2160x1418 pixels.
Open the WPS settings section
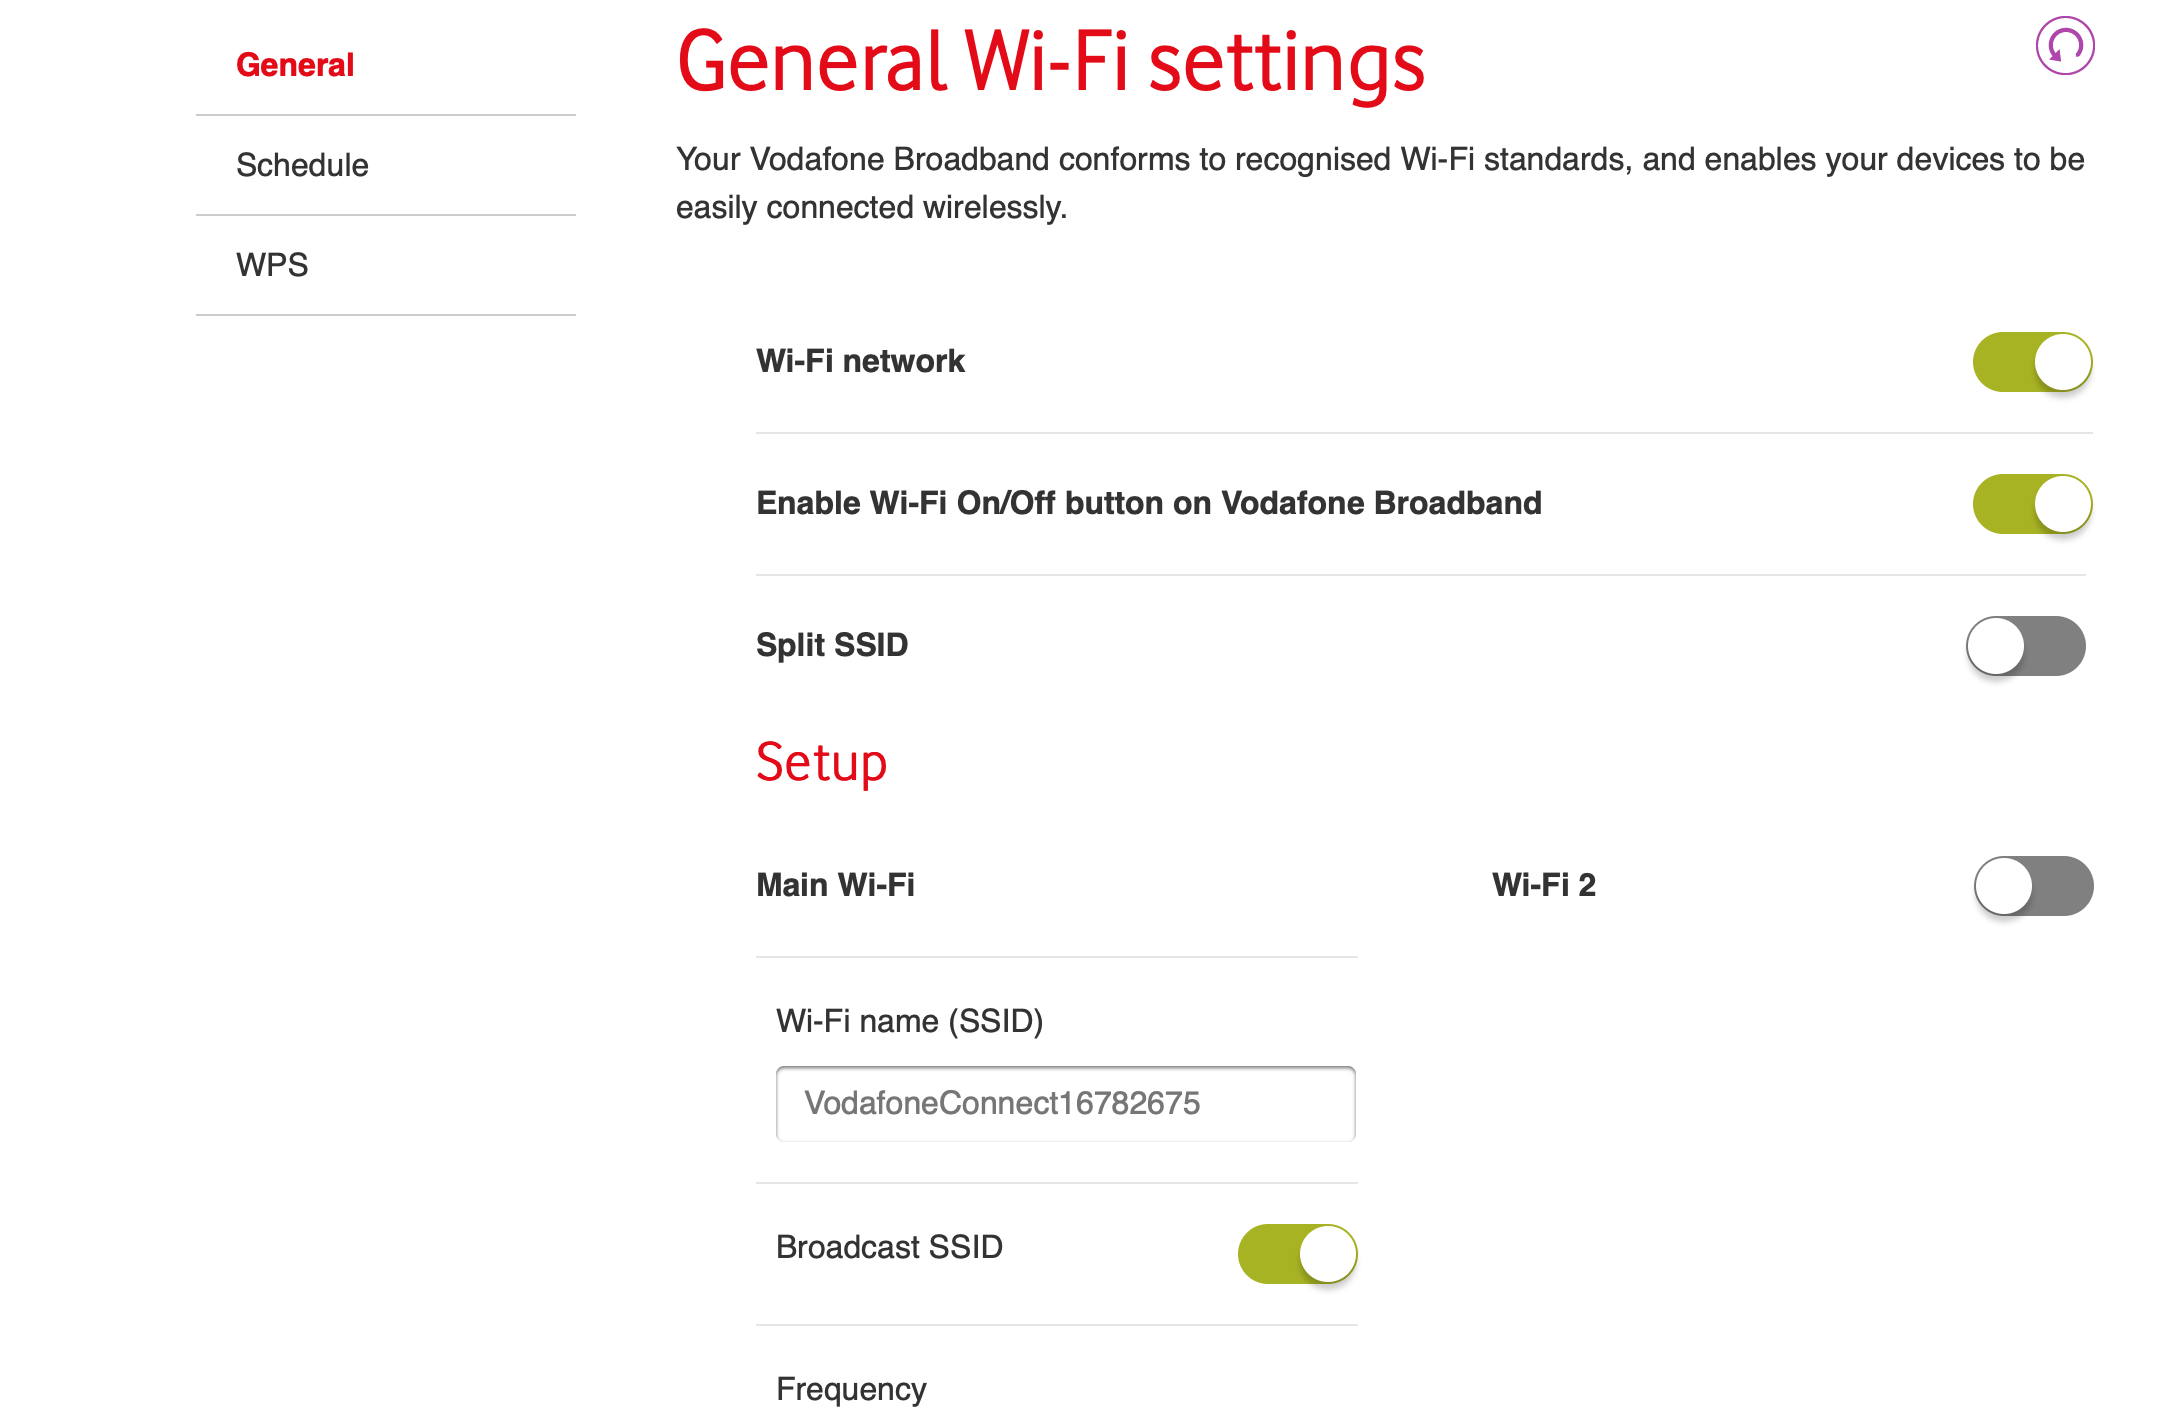(272, 265)
